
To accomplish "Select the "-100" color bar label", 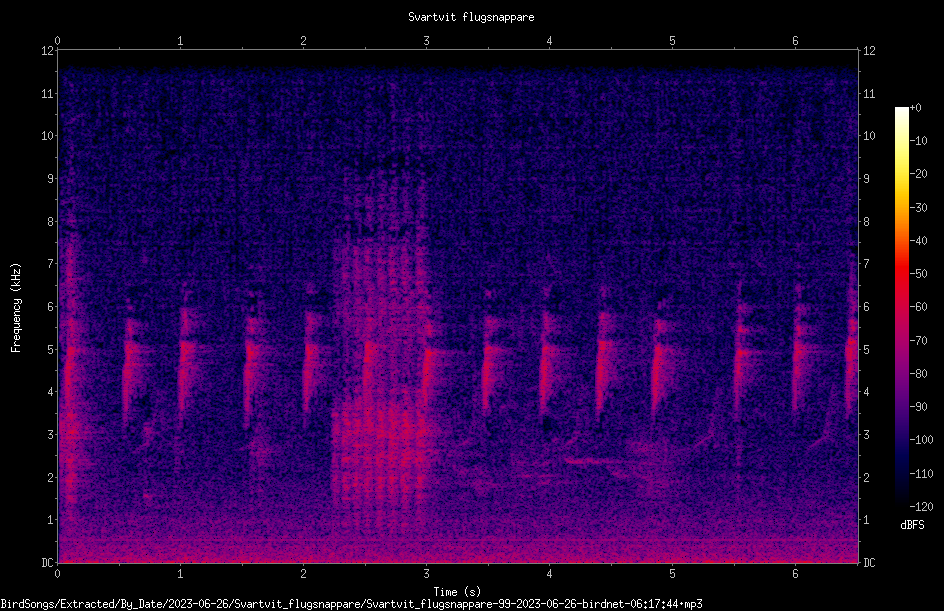I will [x=922, y=440].
